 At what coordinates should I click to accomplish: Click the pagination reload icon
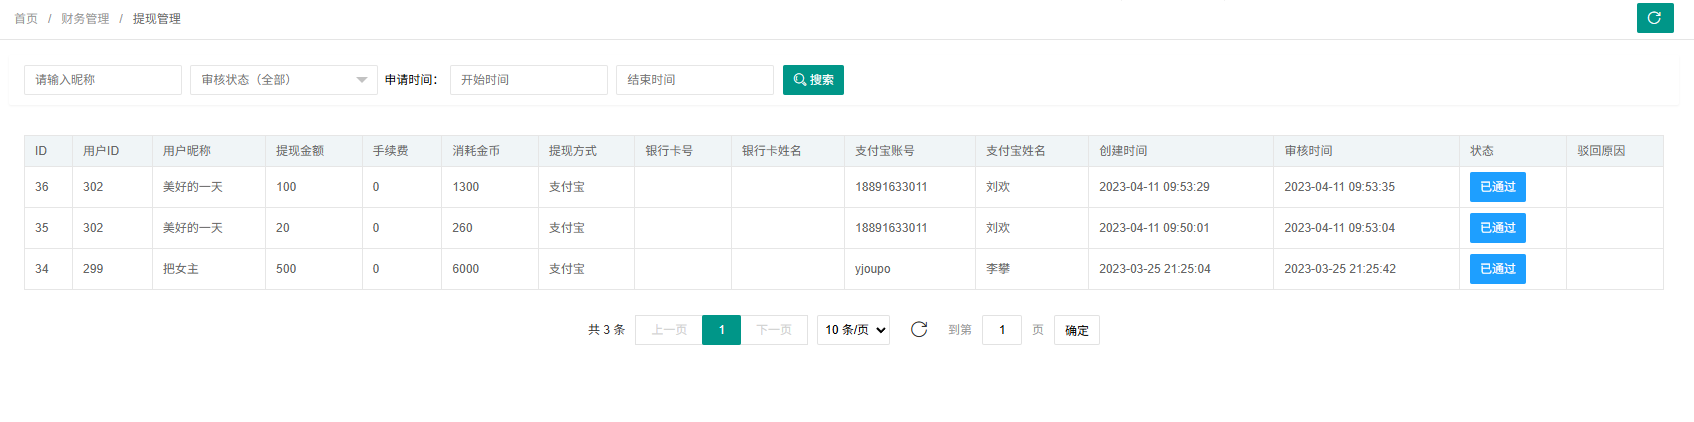pyautogui.click(x=919, y=329)
